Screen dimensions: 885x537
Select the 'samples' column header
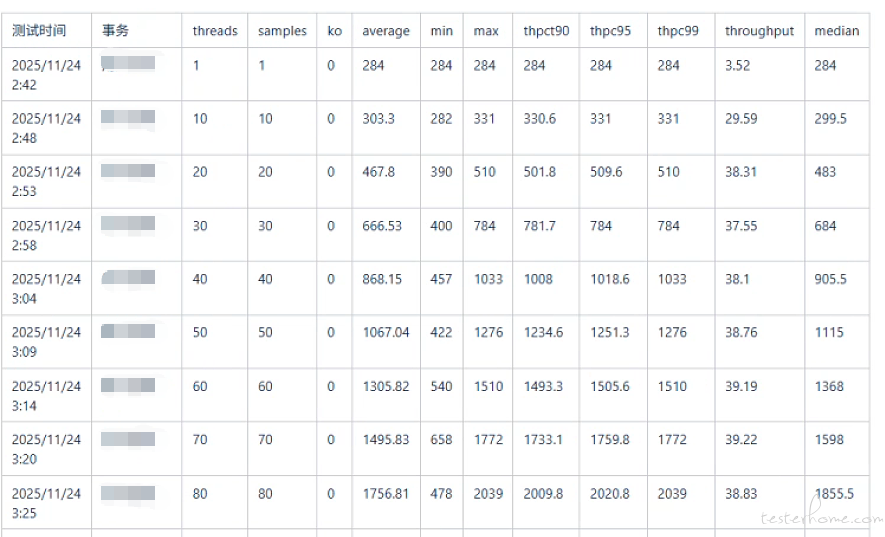[282, 31]
